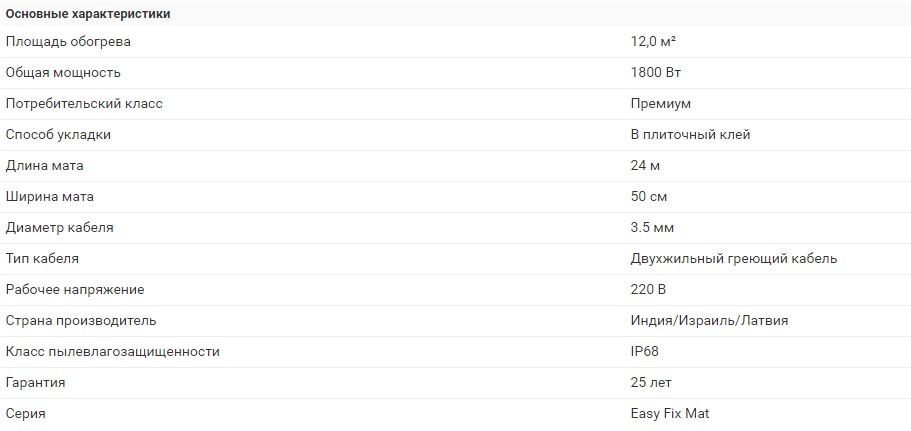Select the "В плиточный клей" value
The height and width of the screenshot is (431, 911).
point(690,135)
